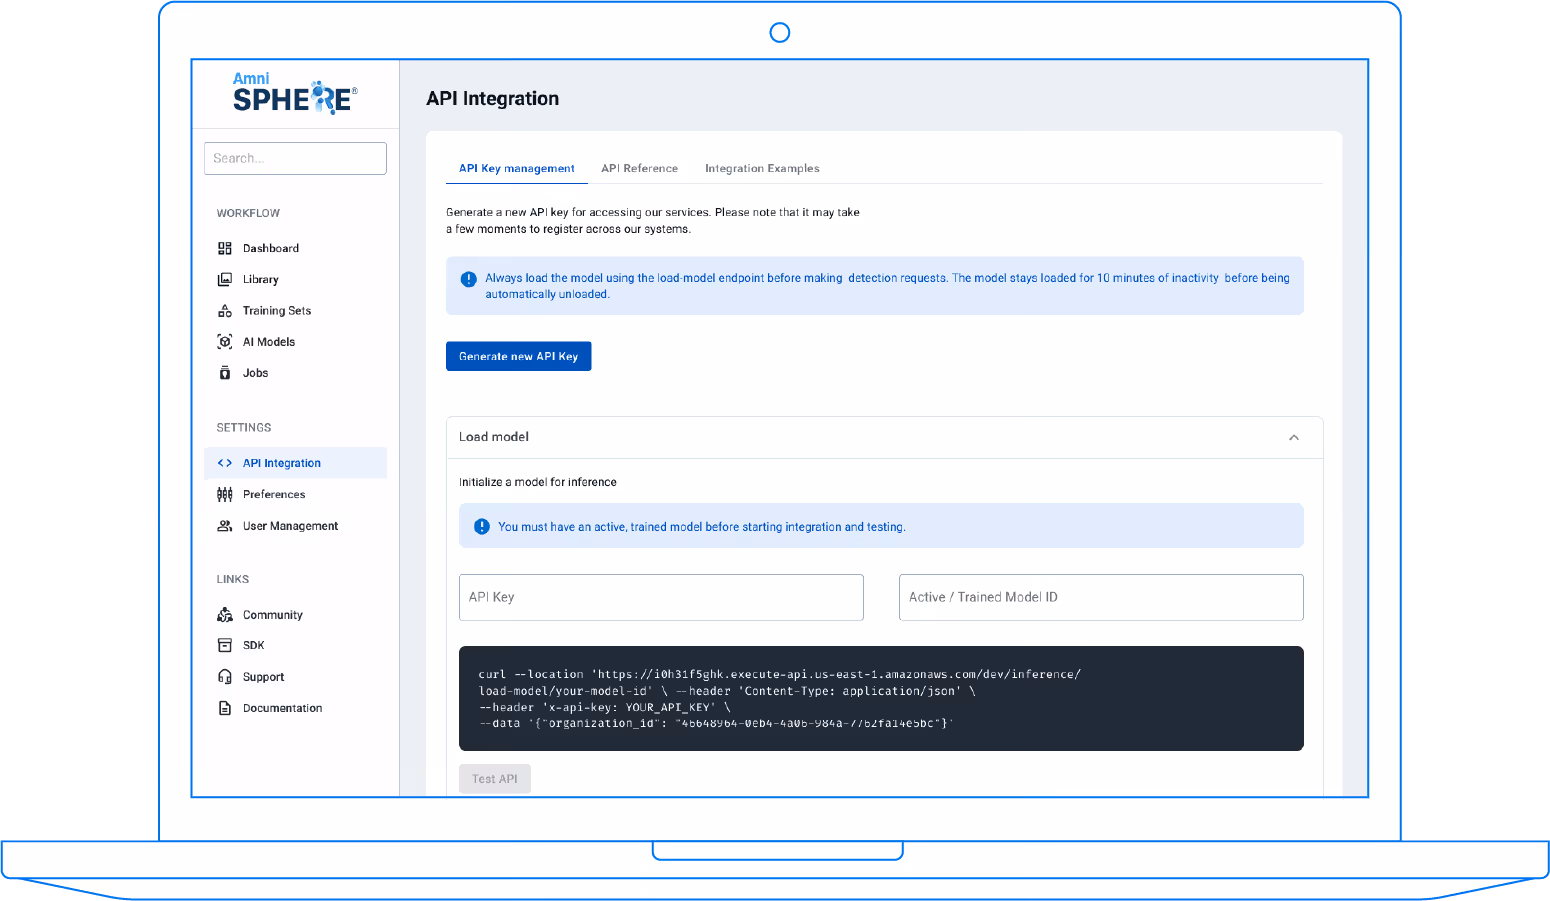1550x901 pixels.
Task: Click into the API Key input field
Action: click(661, 597)
